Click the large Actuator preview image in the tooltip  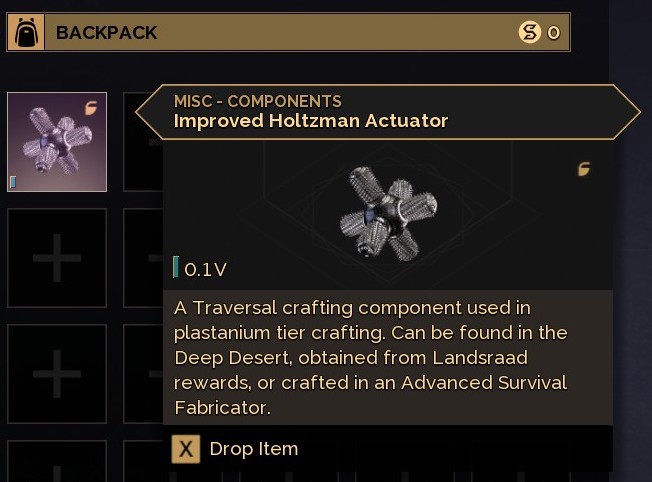pos(390,212)
